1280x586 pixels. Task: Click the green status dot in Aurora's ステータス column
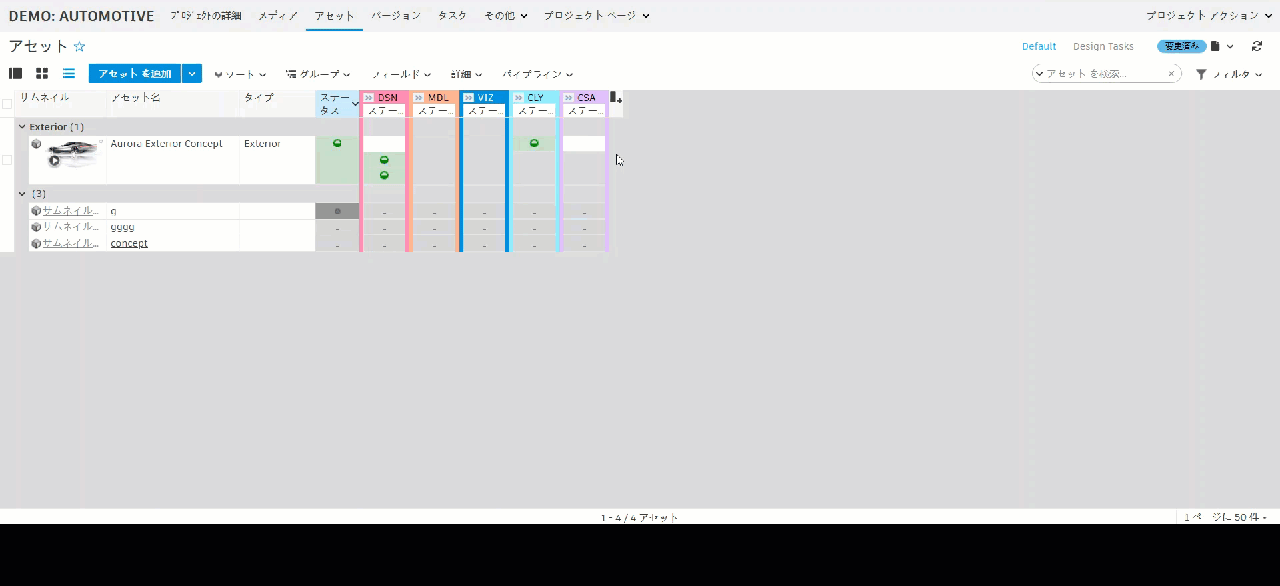click(337, 144)
